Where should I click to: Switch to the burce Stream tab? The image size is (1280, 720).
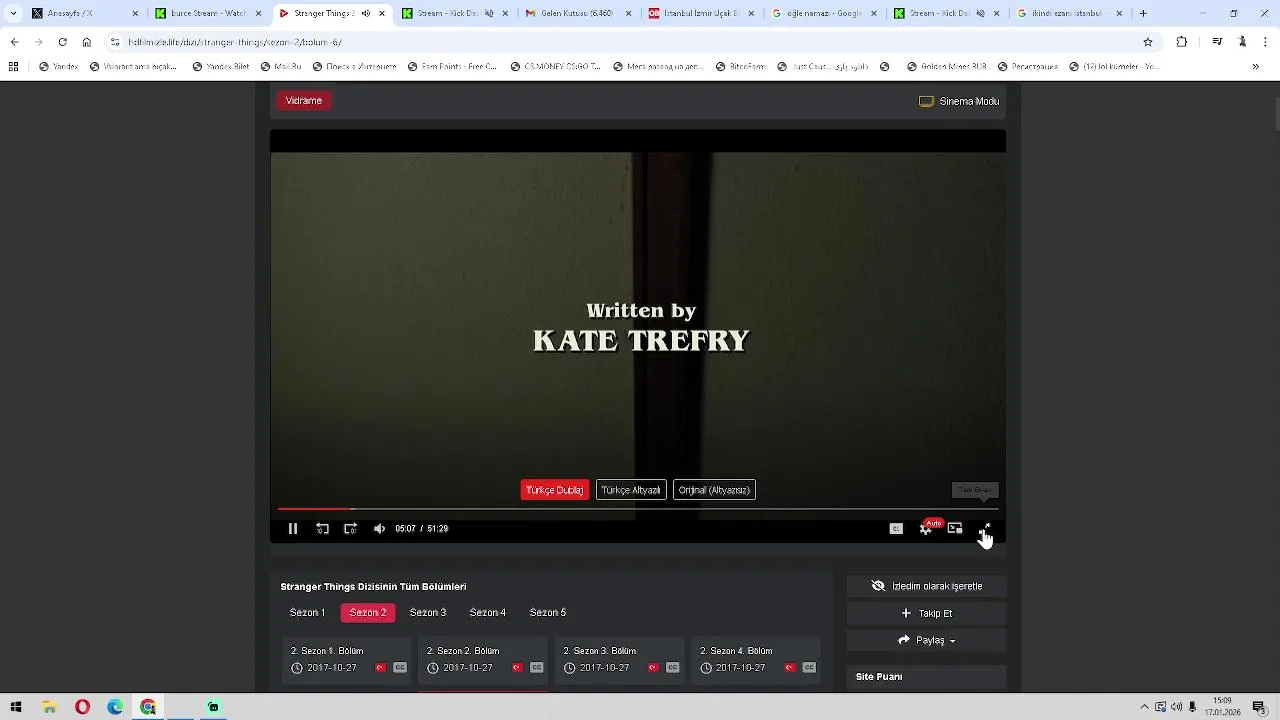click(208, 13)
